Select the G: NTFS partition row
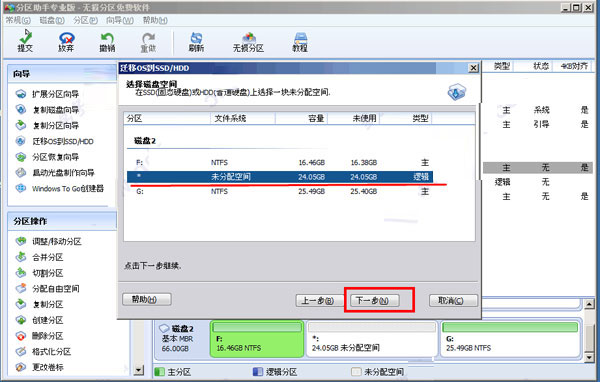Screen dimensions: 600x382 click(280, 191)
